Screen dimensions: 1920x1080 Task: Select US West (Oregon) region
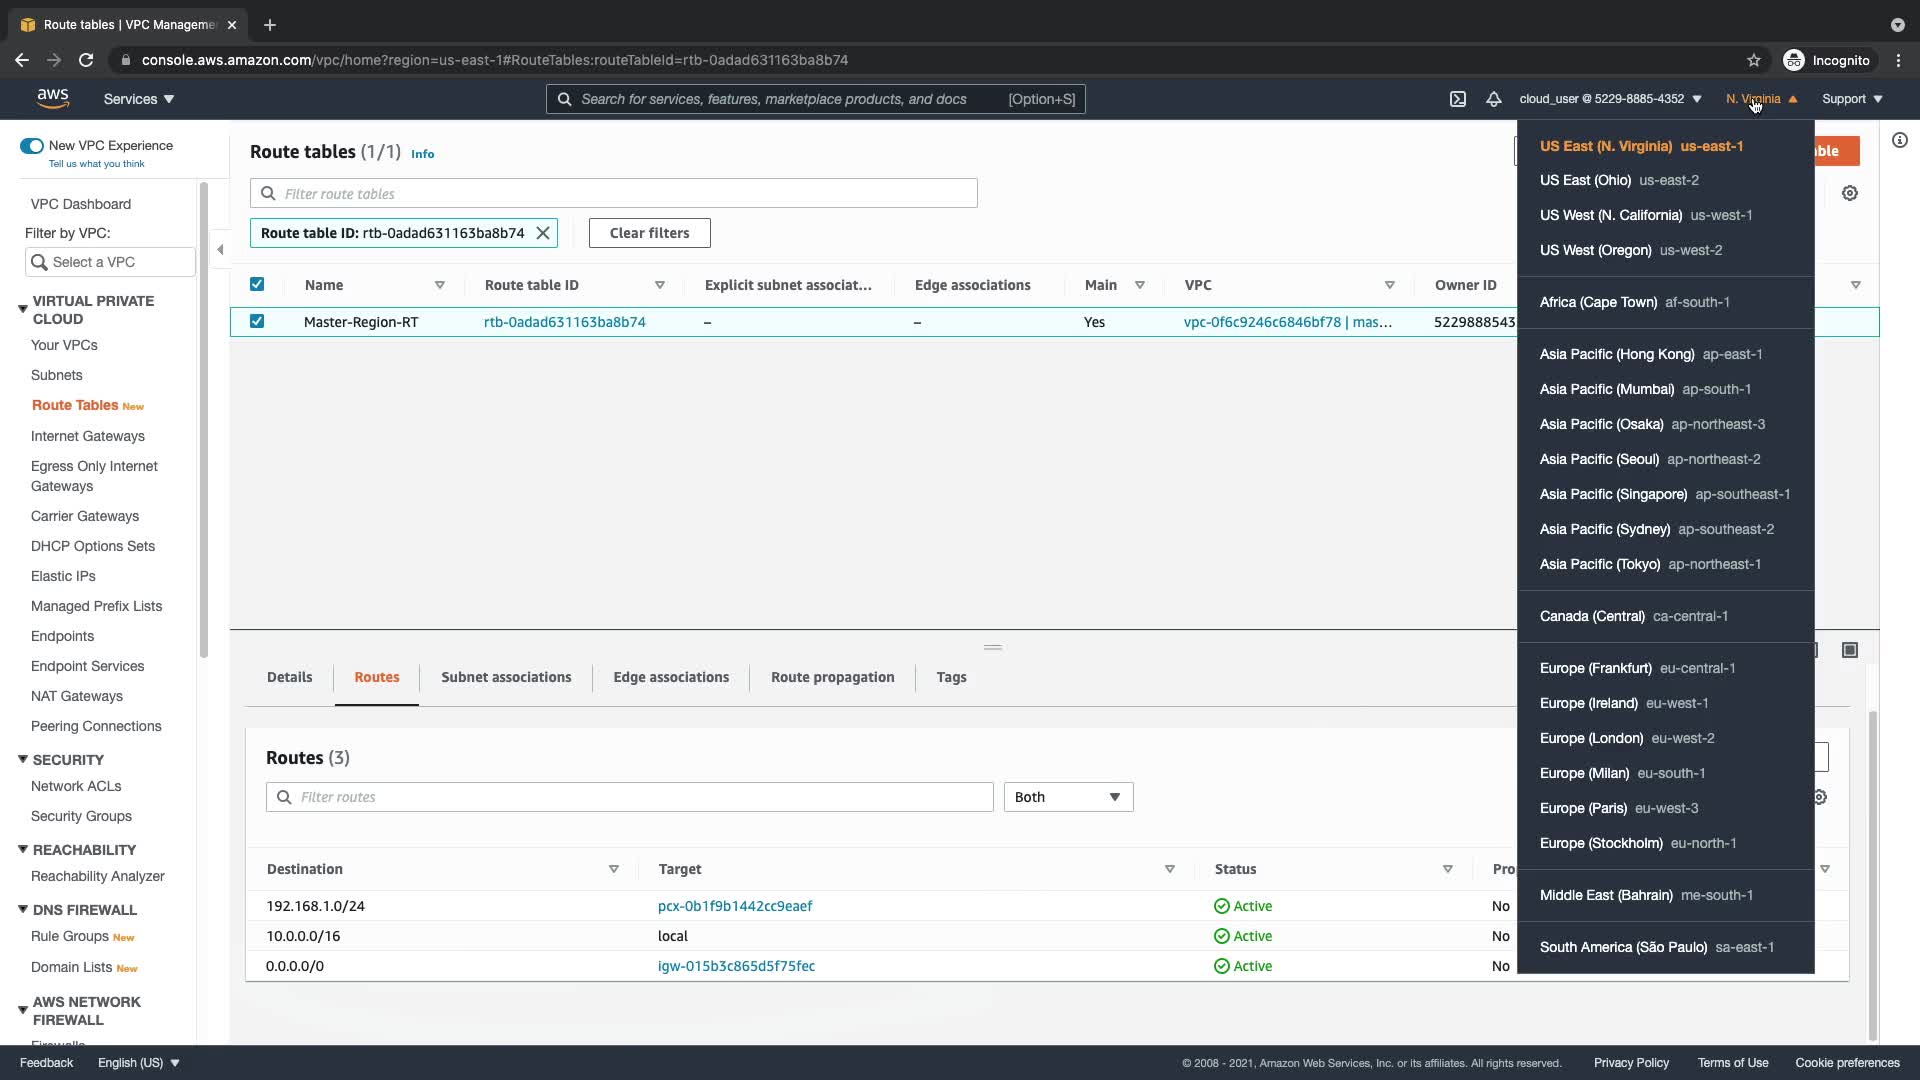(x=1630, y=250)
